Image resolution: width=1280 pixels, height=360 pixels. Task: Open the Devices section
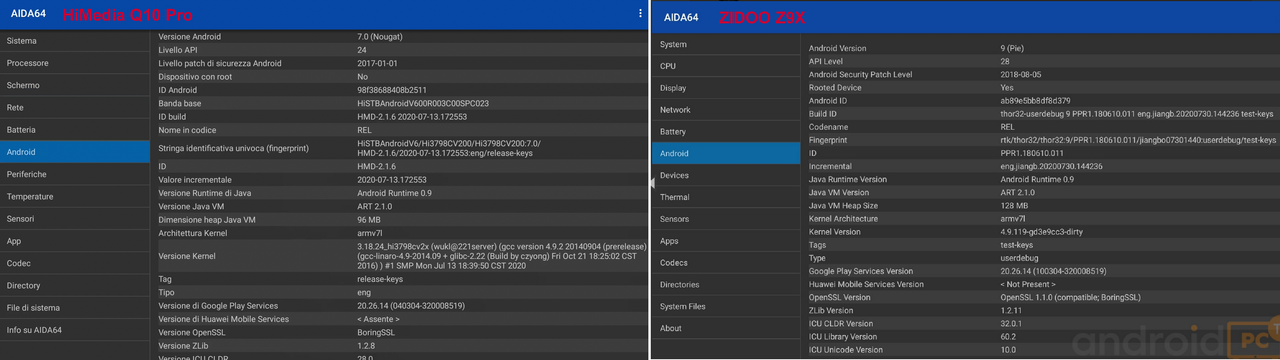[x=725, y=175]
